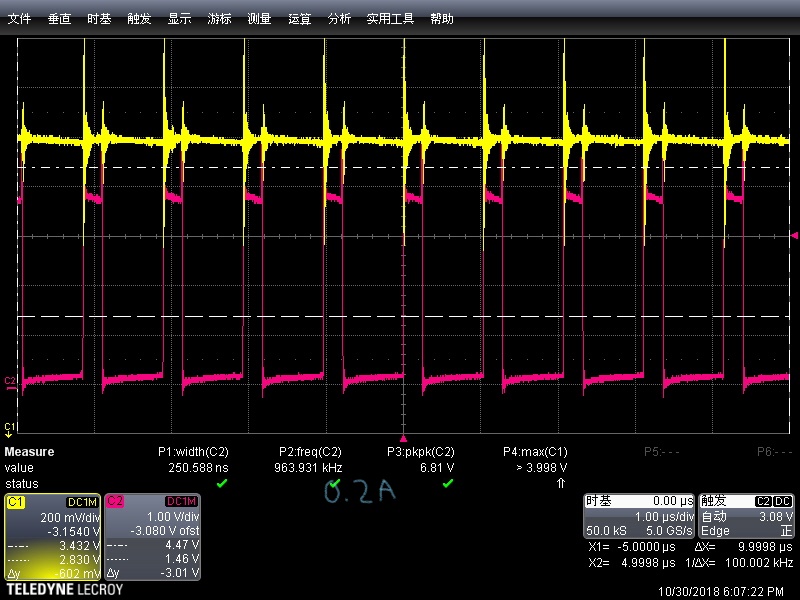
Task: Open the 测量 (Measure) menu
Action: [x=259, y=19]
